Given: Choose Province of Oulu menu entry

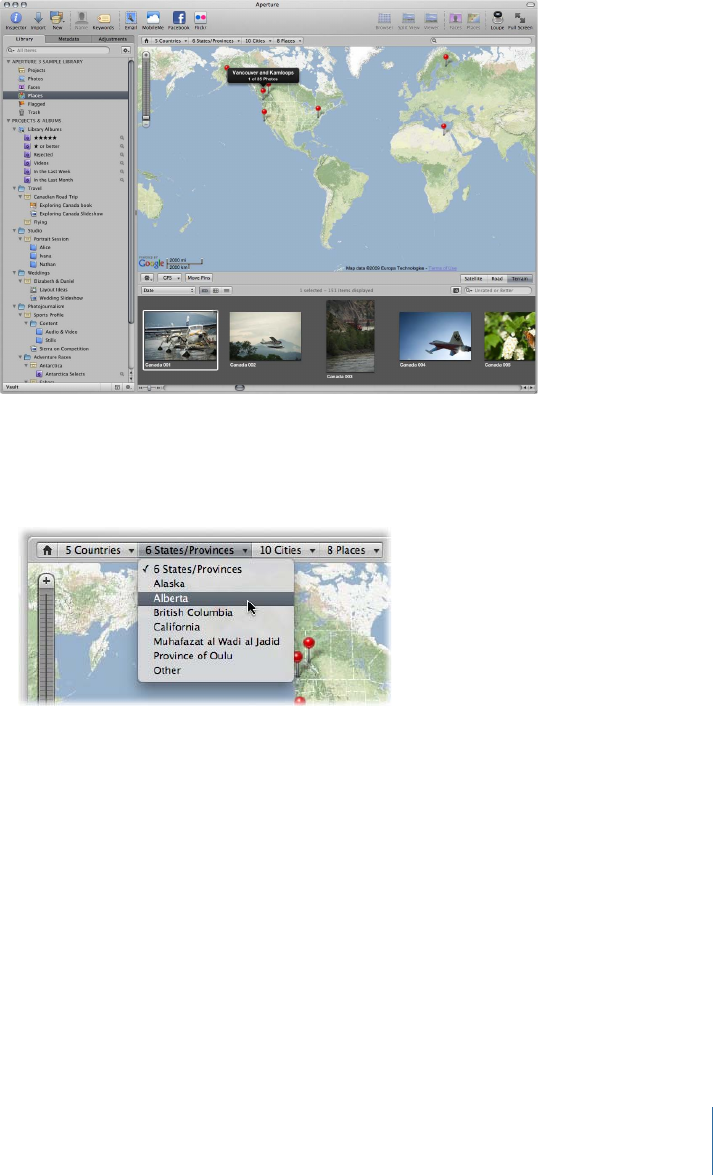Looking at the screenshot, I should tap(216, 656).
